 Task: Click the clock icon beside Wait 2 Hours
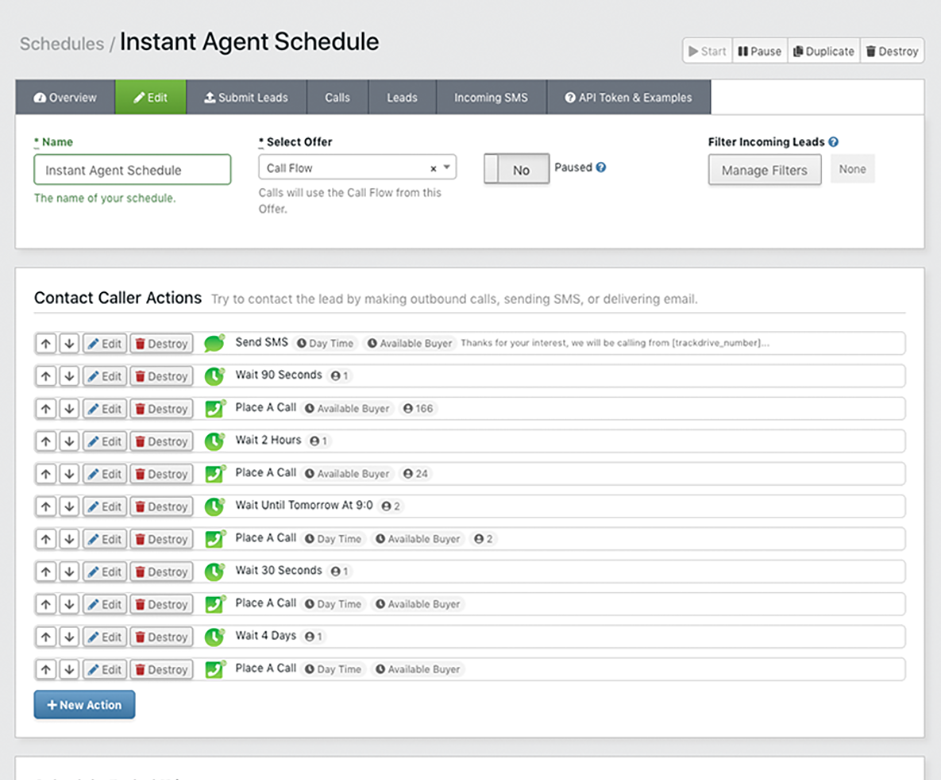(x=215, y=441)
